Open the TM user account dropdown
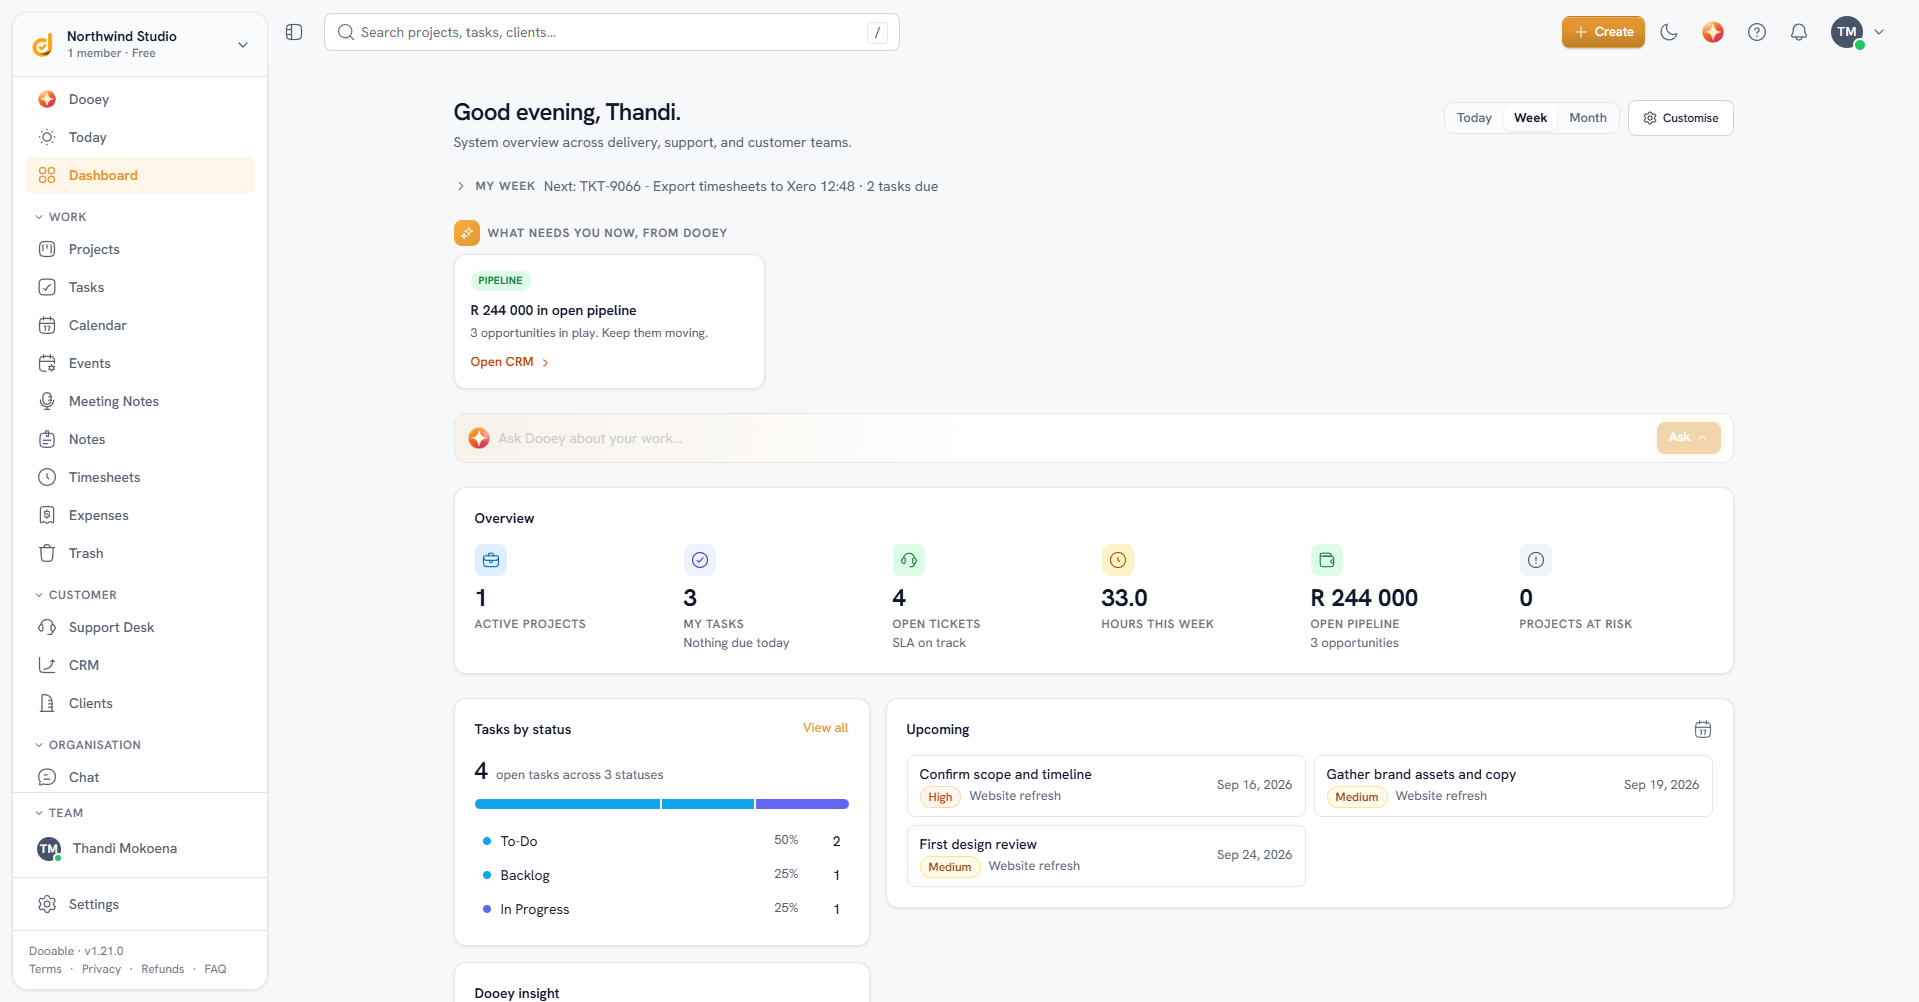 coord(1857,32)
